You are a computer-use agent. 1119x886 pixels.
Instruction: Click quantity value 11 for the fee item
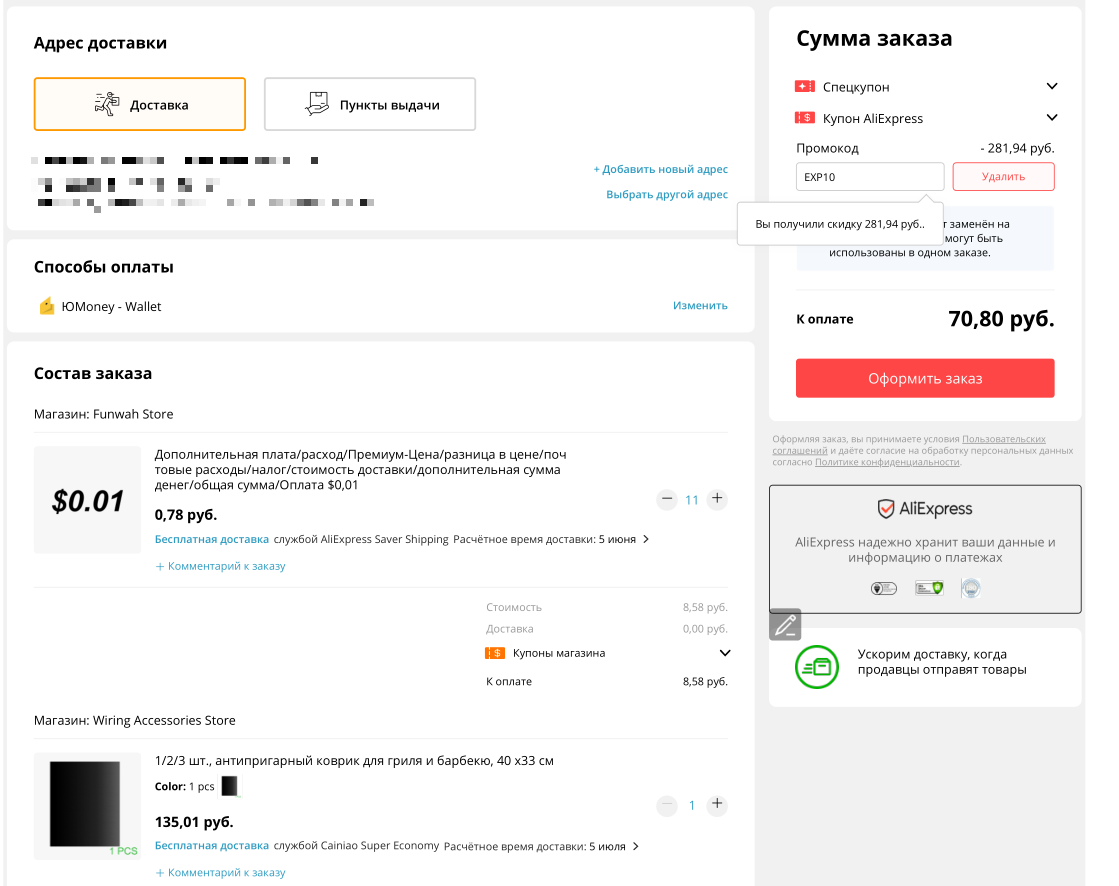tap(692, 500)
